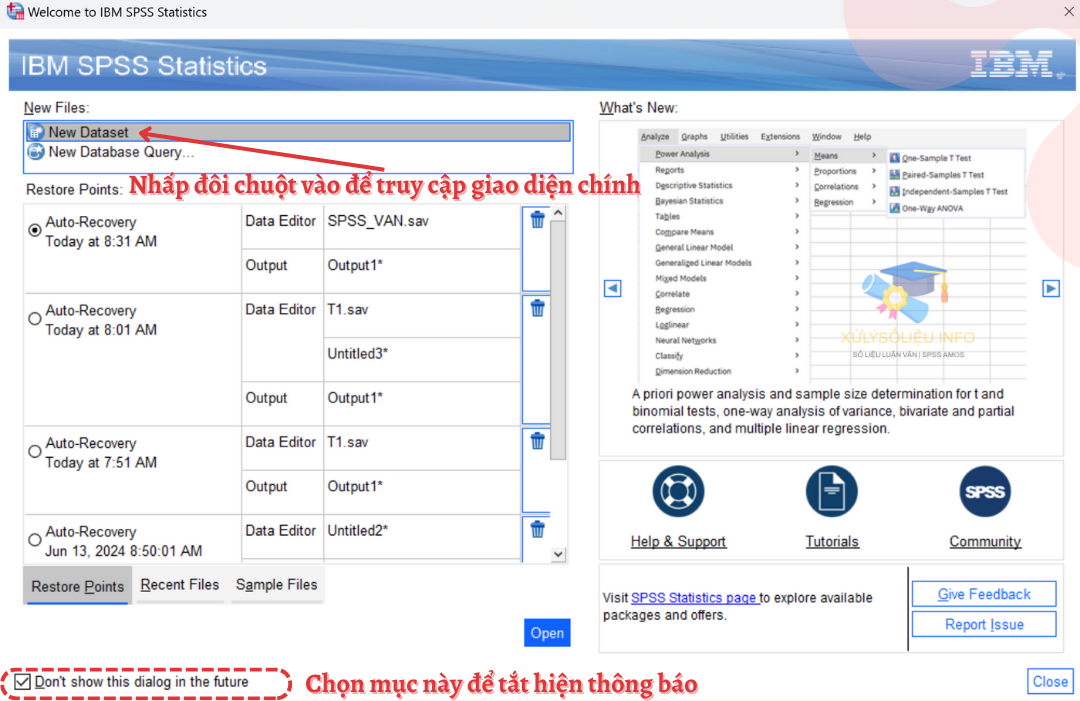Switch to the Restore Points tab
1080x701 pixels.
click(77, 586)
